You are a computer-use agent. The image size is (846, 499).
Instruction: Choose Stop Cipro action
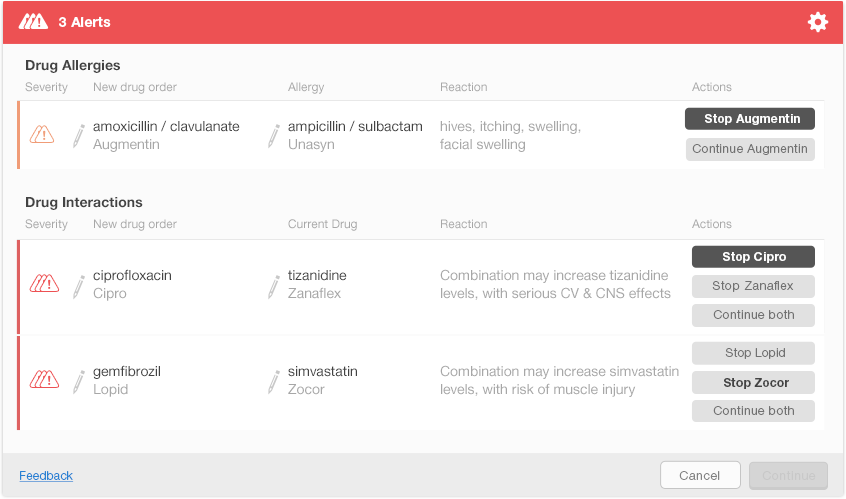click(753, 257)
